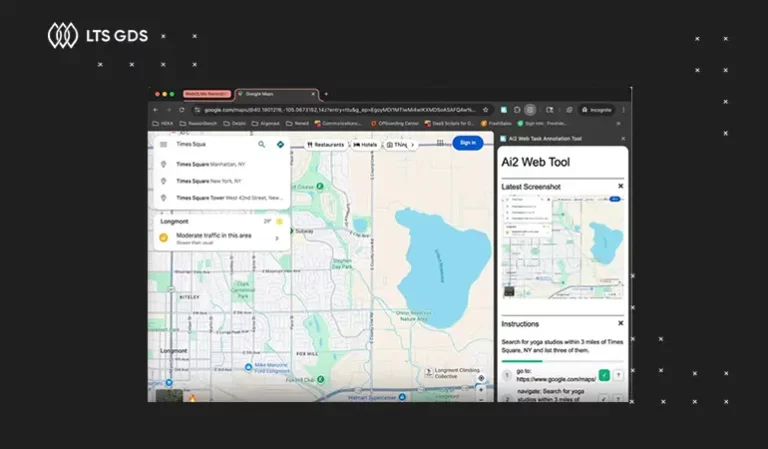
Task: Open the Google Maps hamburger menu
Action: [164, 144]
